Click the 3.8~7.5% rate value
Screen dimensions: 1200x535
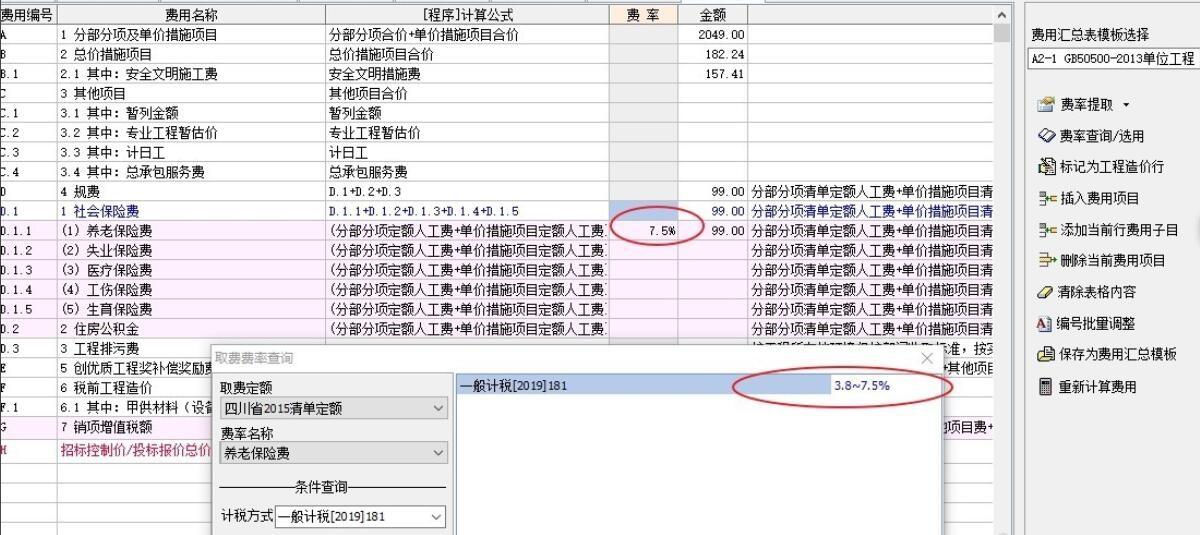point(861,384)
